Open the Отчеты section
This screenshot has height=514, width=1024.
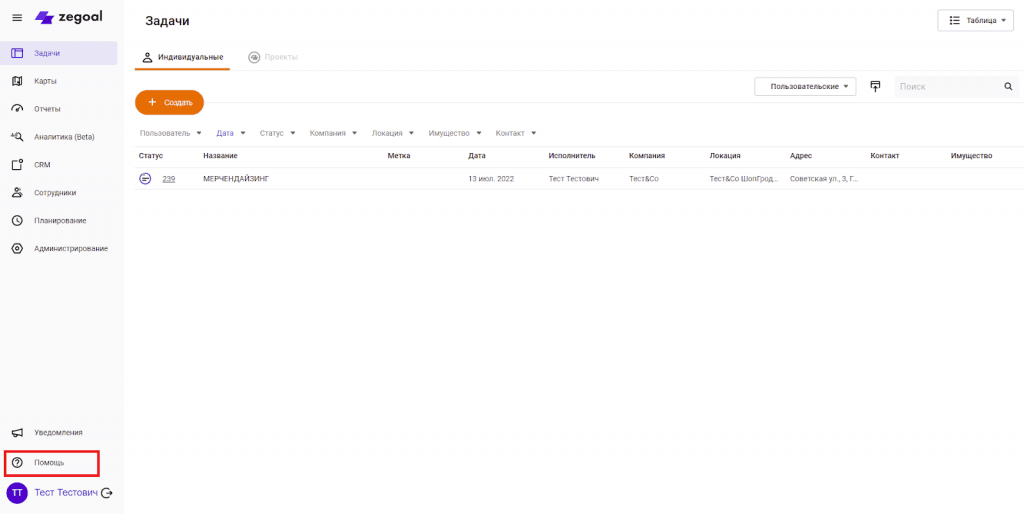(x=47, y=109)
